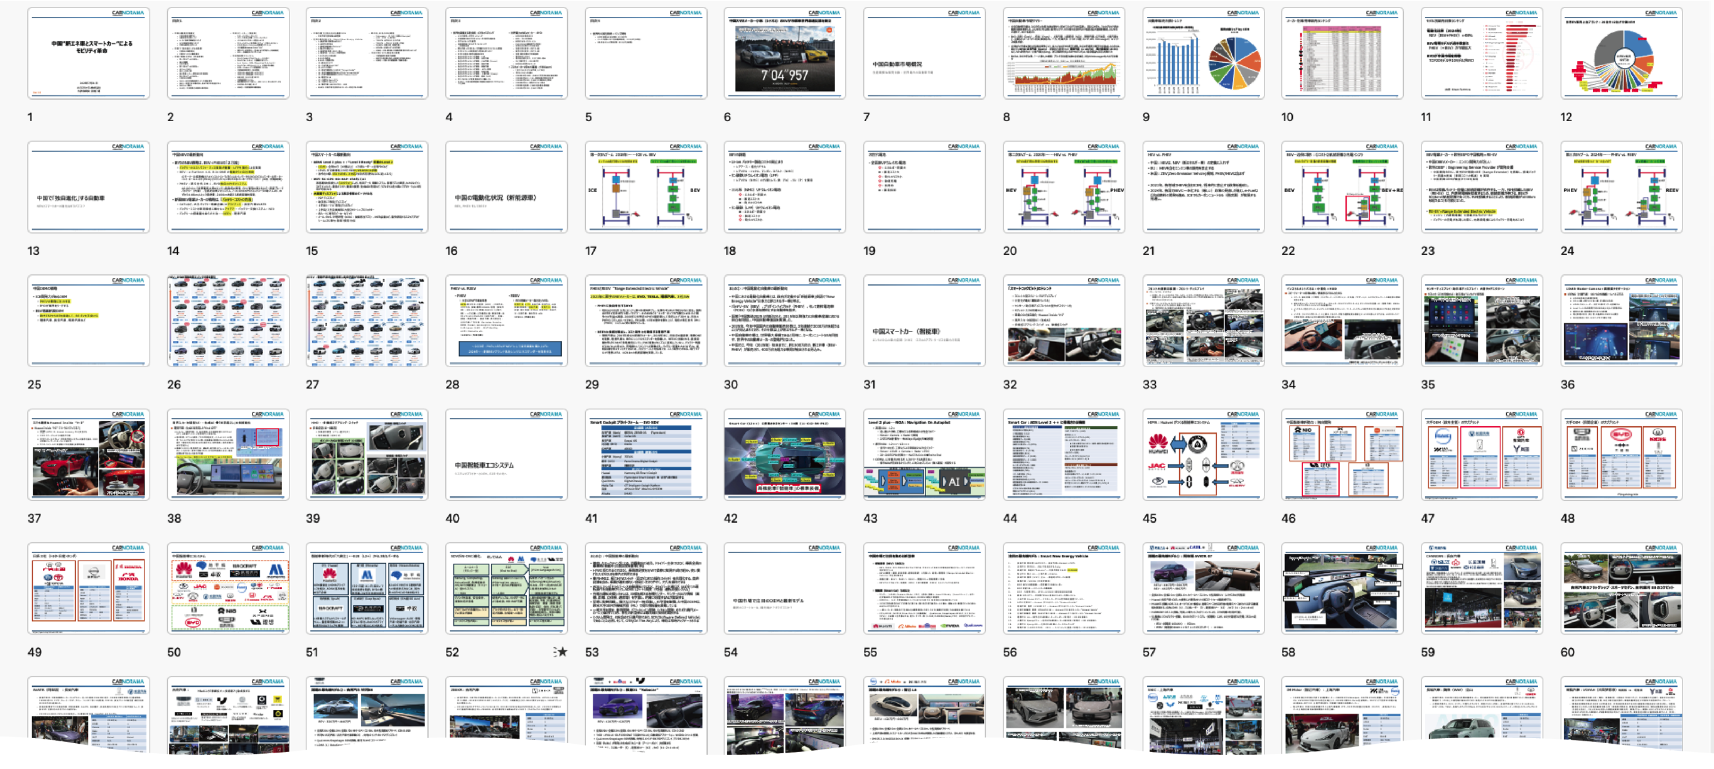Select slide 52 green flowchart thumbnail

pyautogui.click(x=507, y=589)
